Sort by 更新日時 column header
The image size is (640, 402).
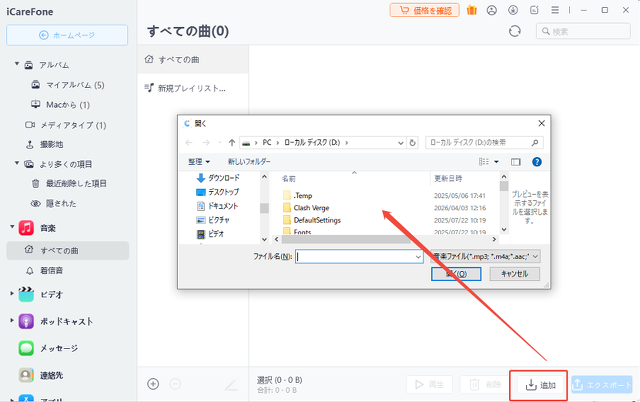[x=448, y=178]
